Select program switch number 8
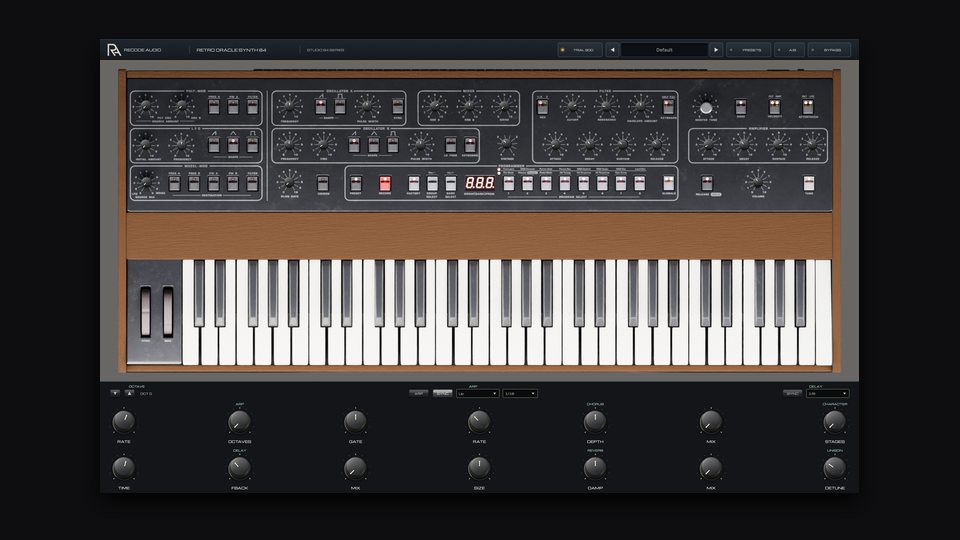 point(639,183)
